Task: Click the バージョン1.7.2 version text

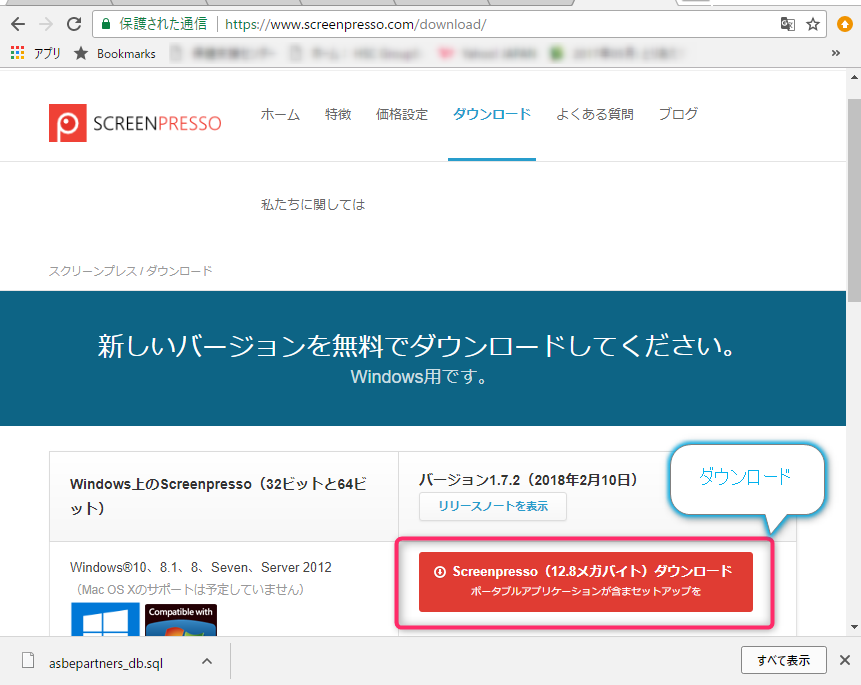Action: 528,480
